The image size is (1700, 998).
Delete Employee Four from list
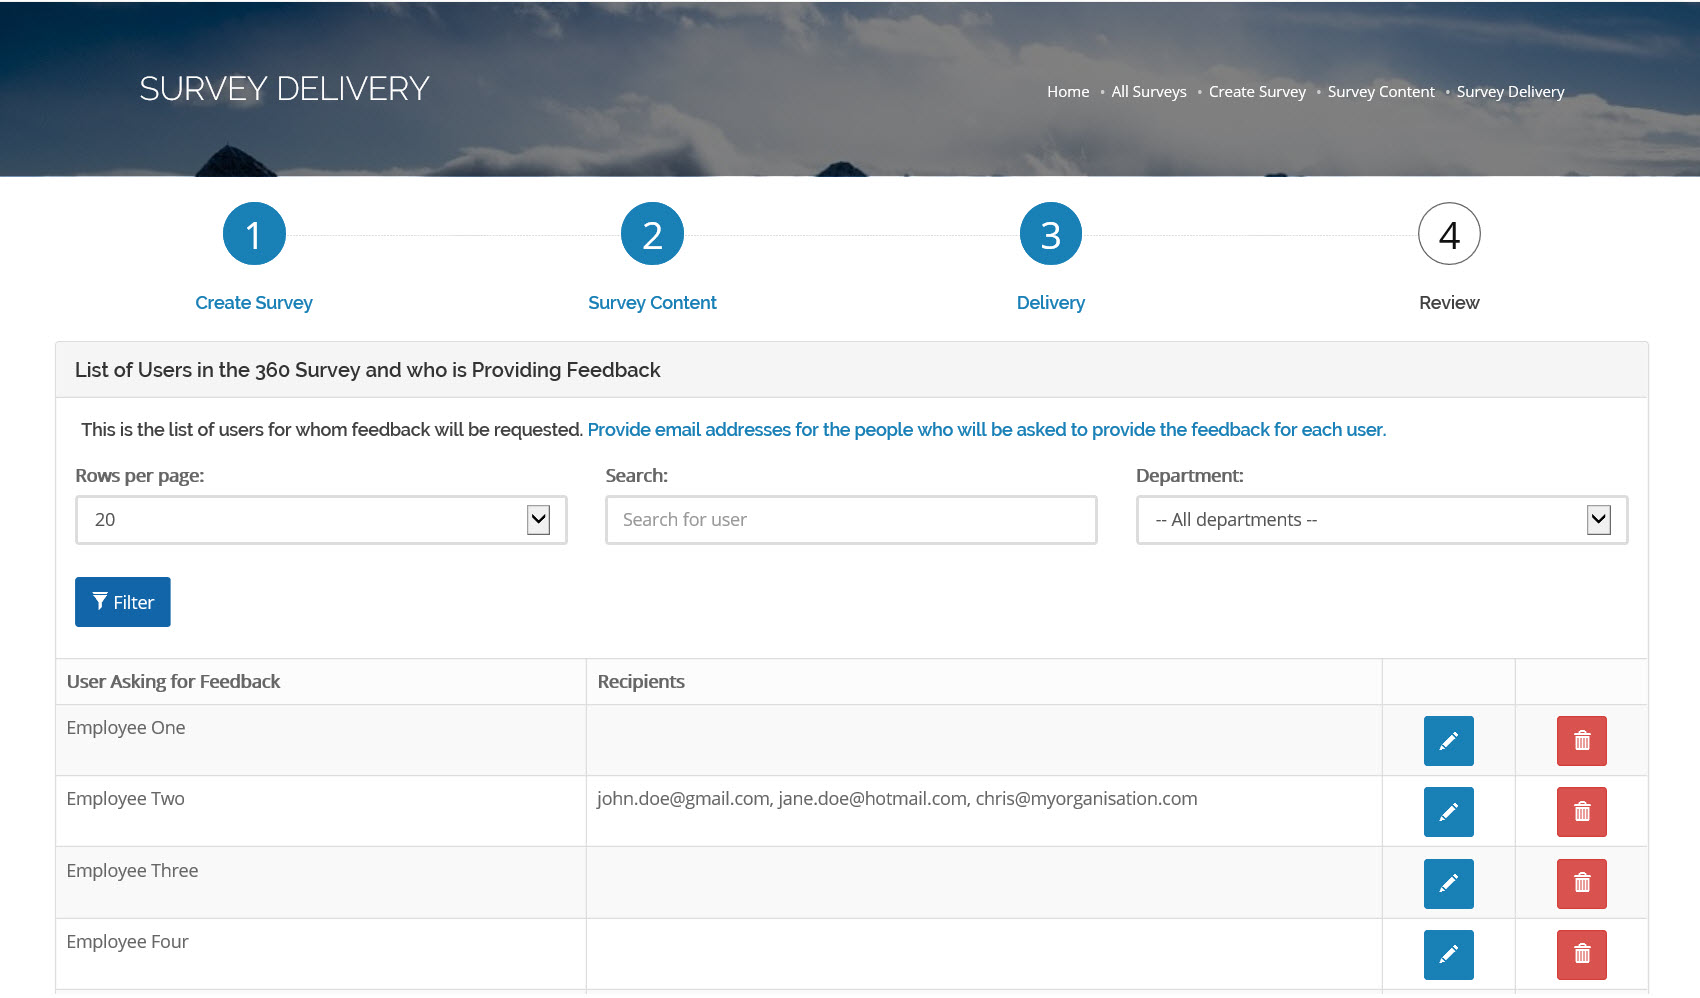point(1581,955)
